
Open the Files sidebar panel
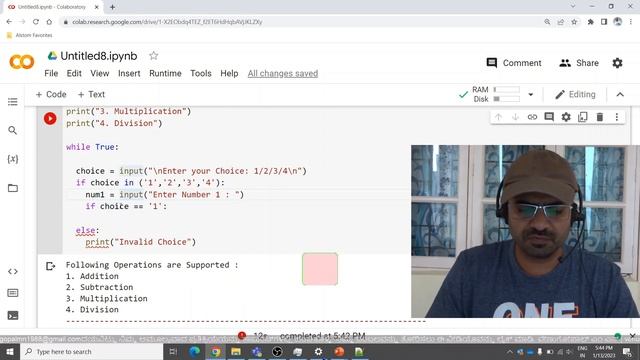click(x=13, y=188)
